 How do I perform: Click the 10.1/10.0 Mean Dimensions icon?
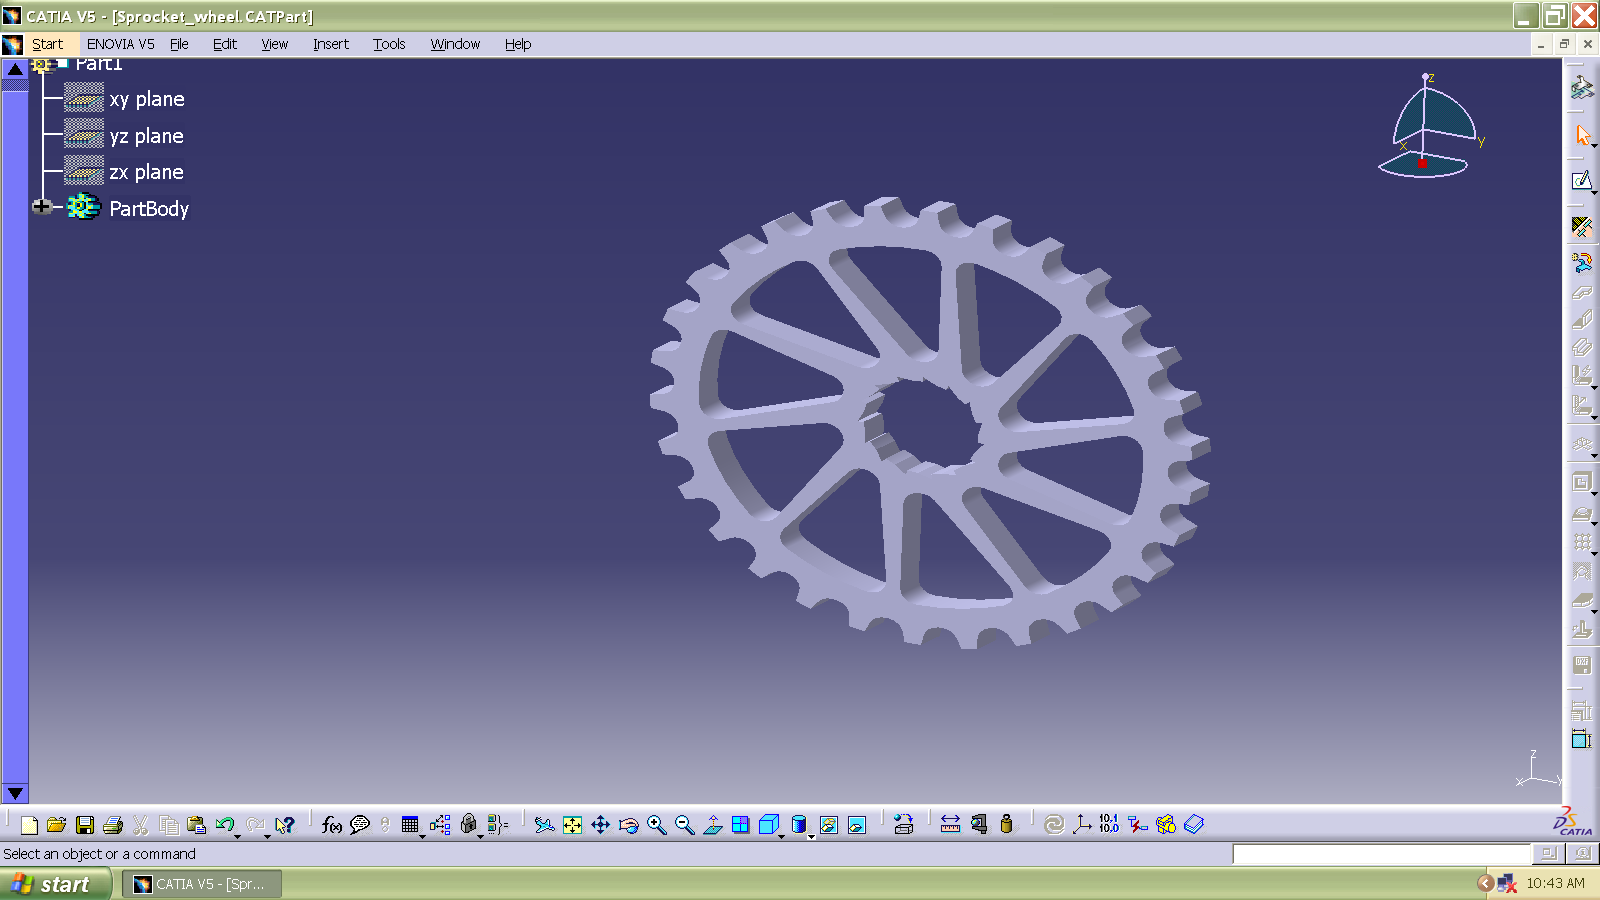1109,825
